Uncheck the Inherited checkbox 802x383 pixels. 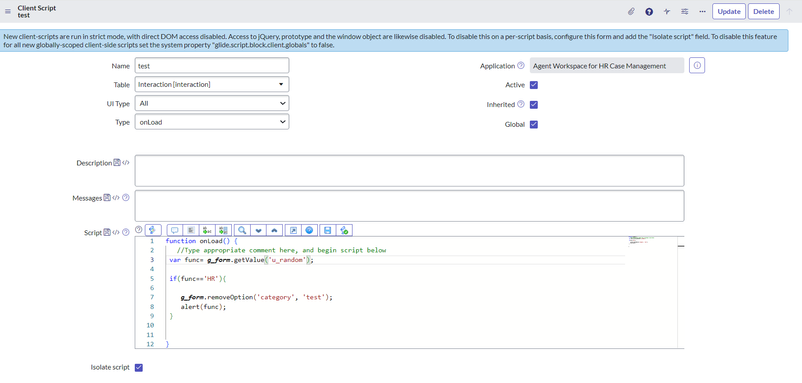click(534, 104)
